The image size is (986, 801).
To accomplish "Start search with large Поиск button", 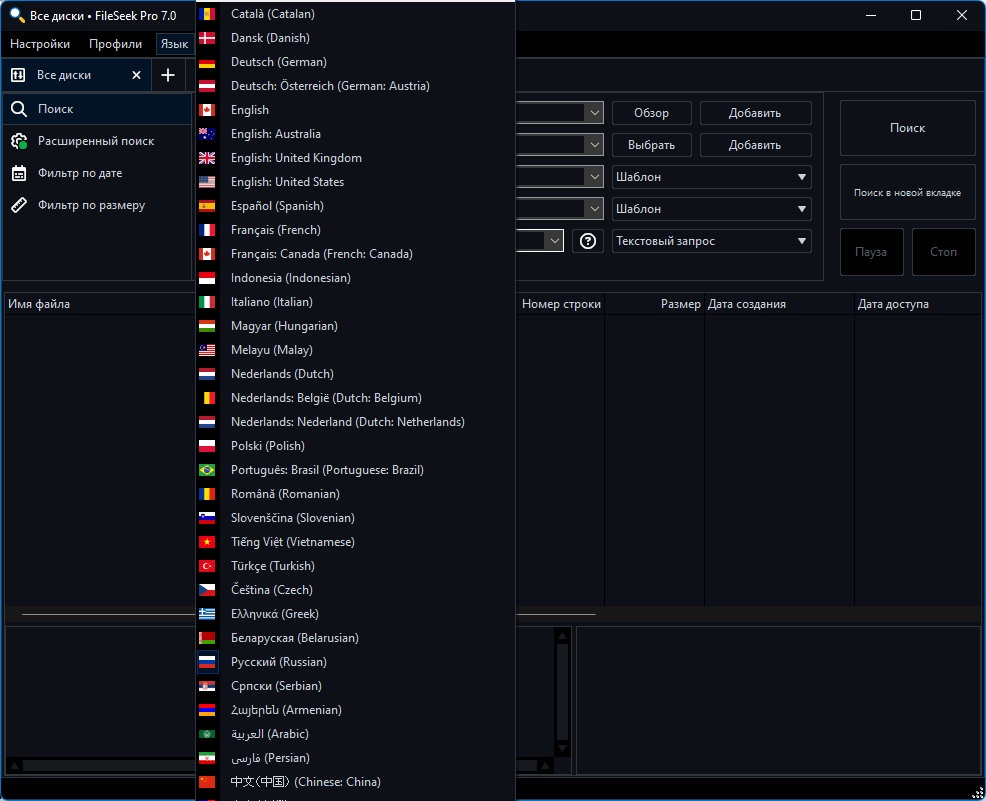I will 907,128.
